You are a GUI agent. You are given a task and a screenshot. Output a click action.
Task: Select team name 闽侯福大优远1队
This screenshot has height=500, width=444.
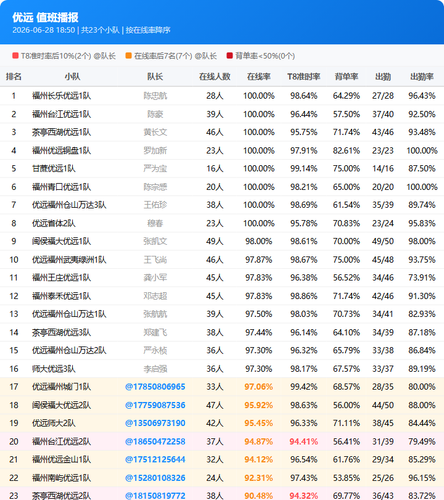pyautogui.click(x=61, y=241)
